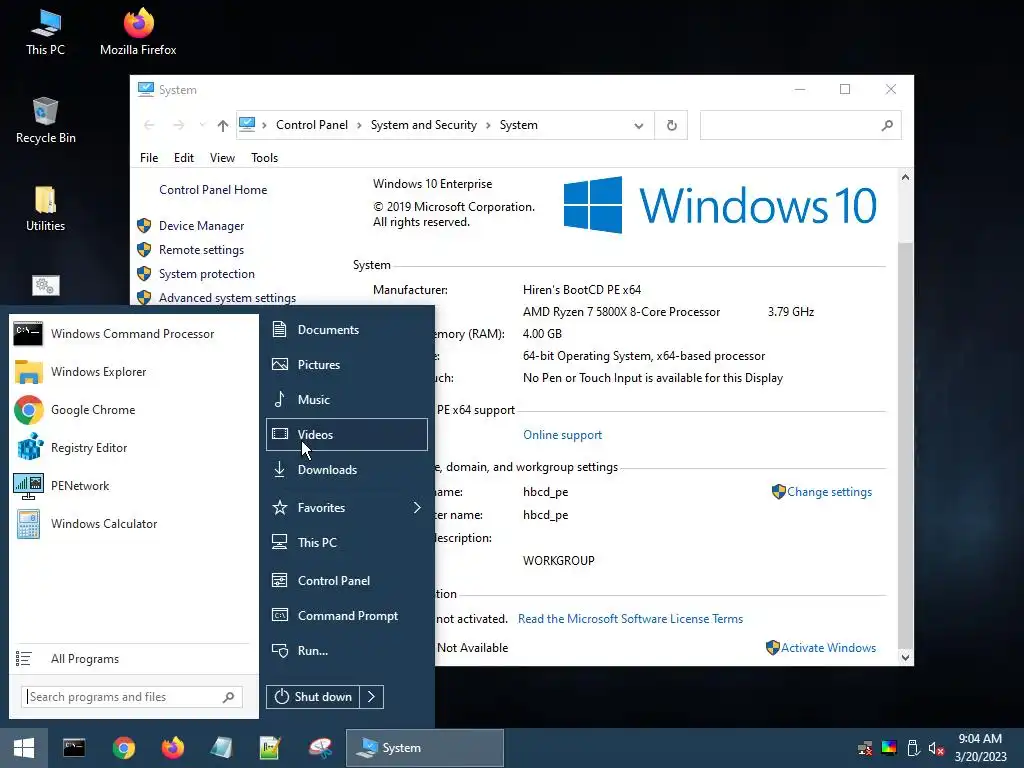Screen dimensions: 1024x768
Task: Expand breadcrumb arrow after System and Security
Action: tap(488, 125)
